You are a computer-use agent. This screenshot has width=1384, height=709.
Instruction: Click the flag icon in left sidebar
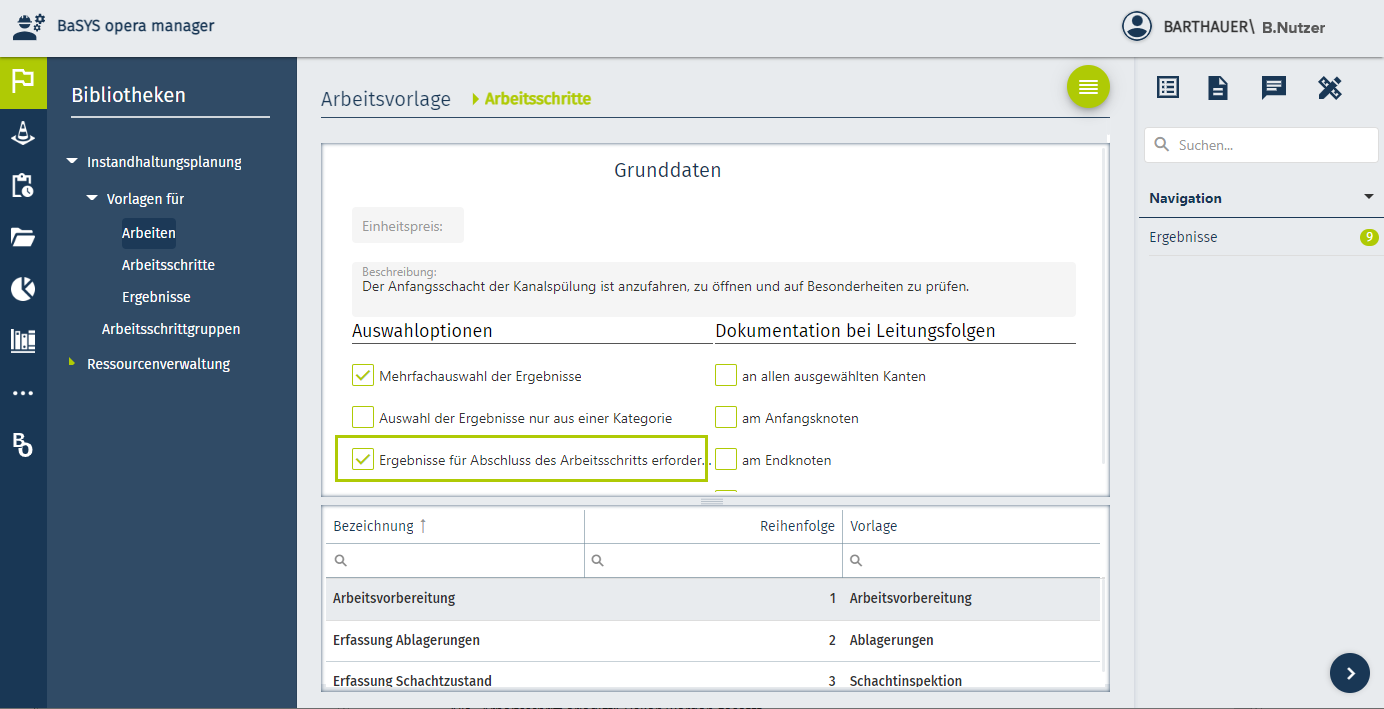tap(23, 82)
